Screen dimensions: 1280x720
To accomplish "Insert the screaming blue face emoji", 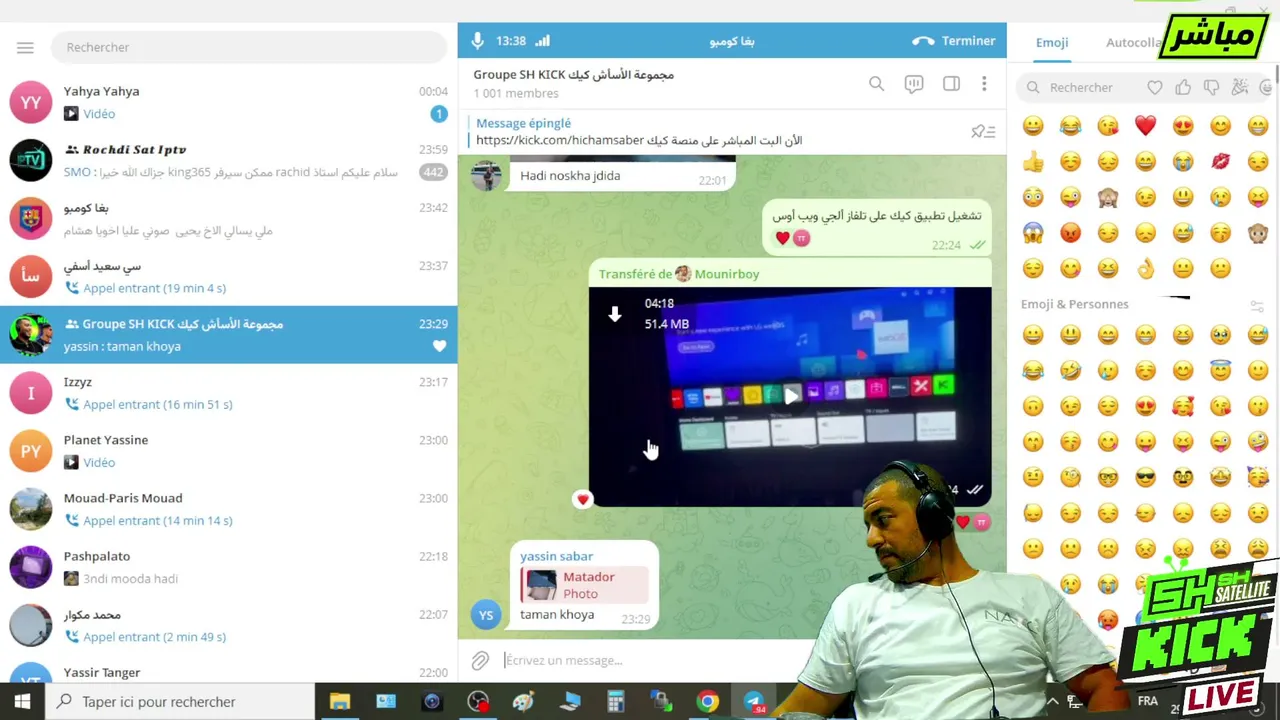I will point(1033,233).
